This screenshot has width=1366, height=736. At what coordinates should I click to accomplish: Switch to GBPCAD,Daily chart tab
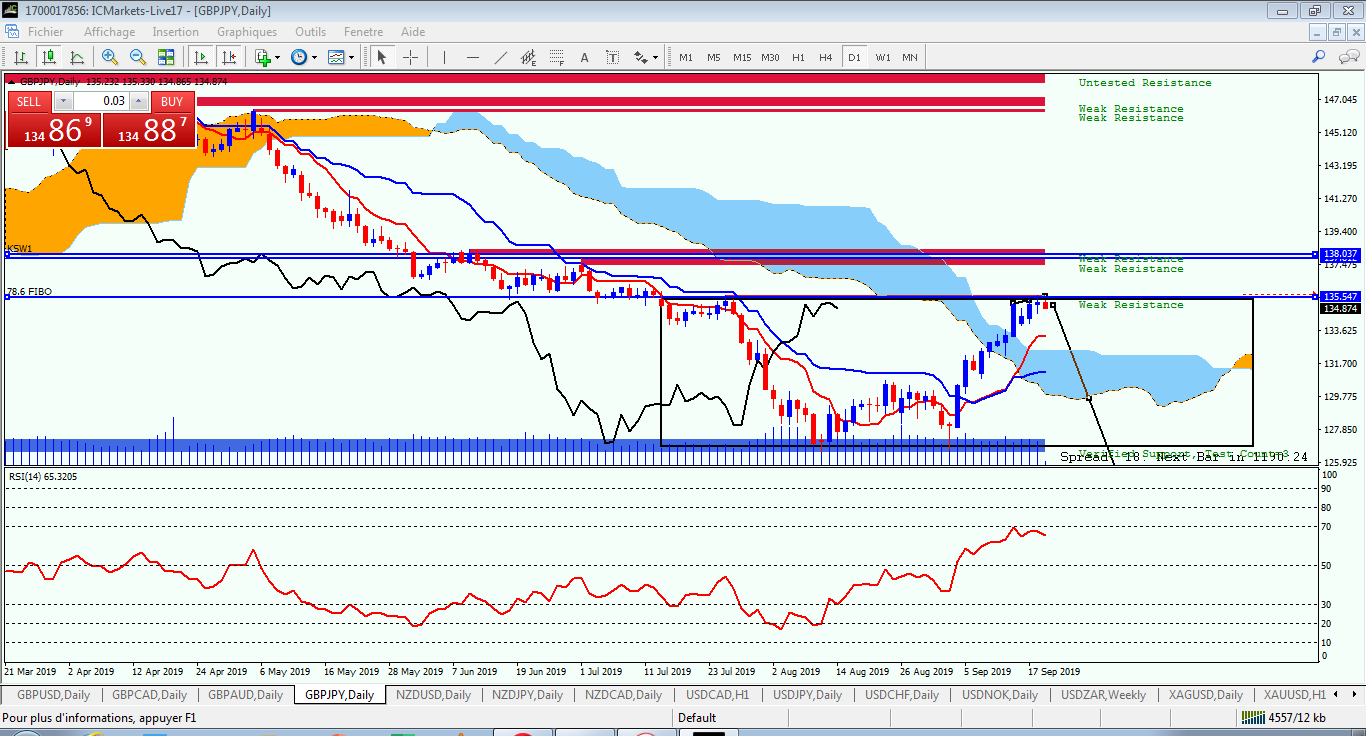150,695
